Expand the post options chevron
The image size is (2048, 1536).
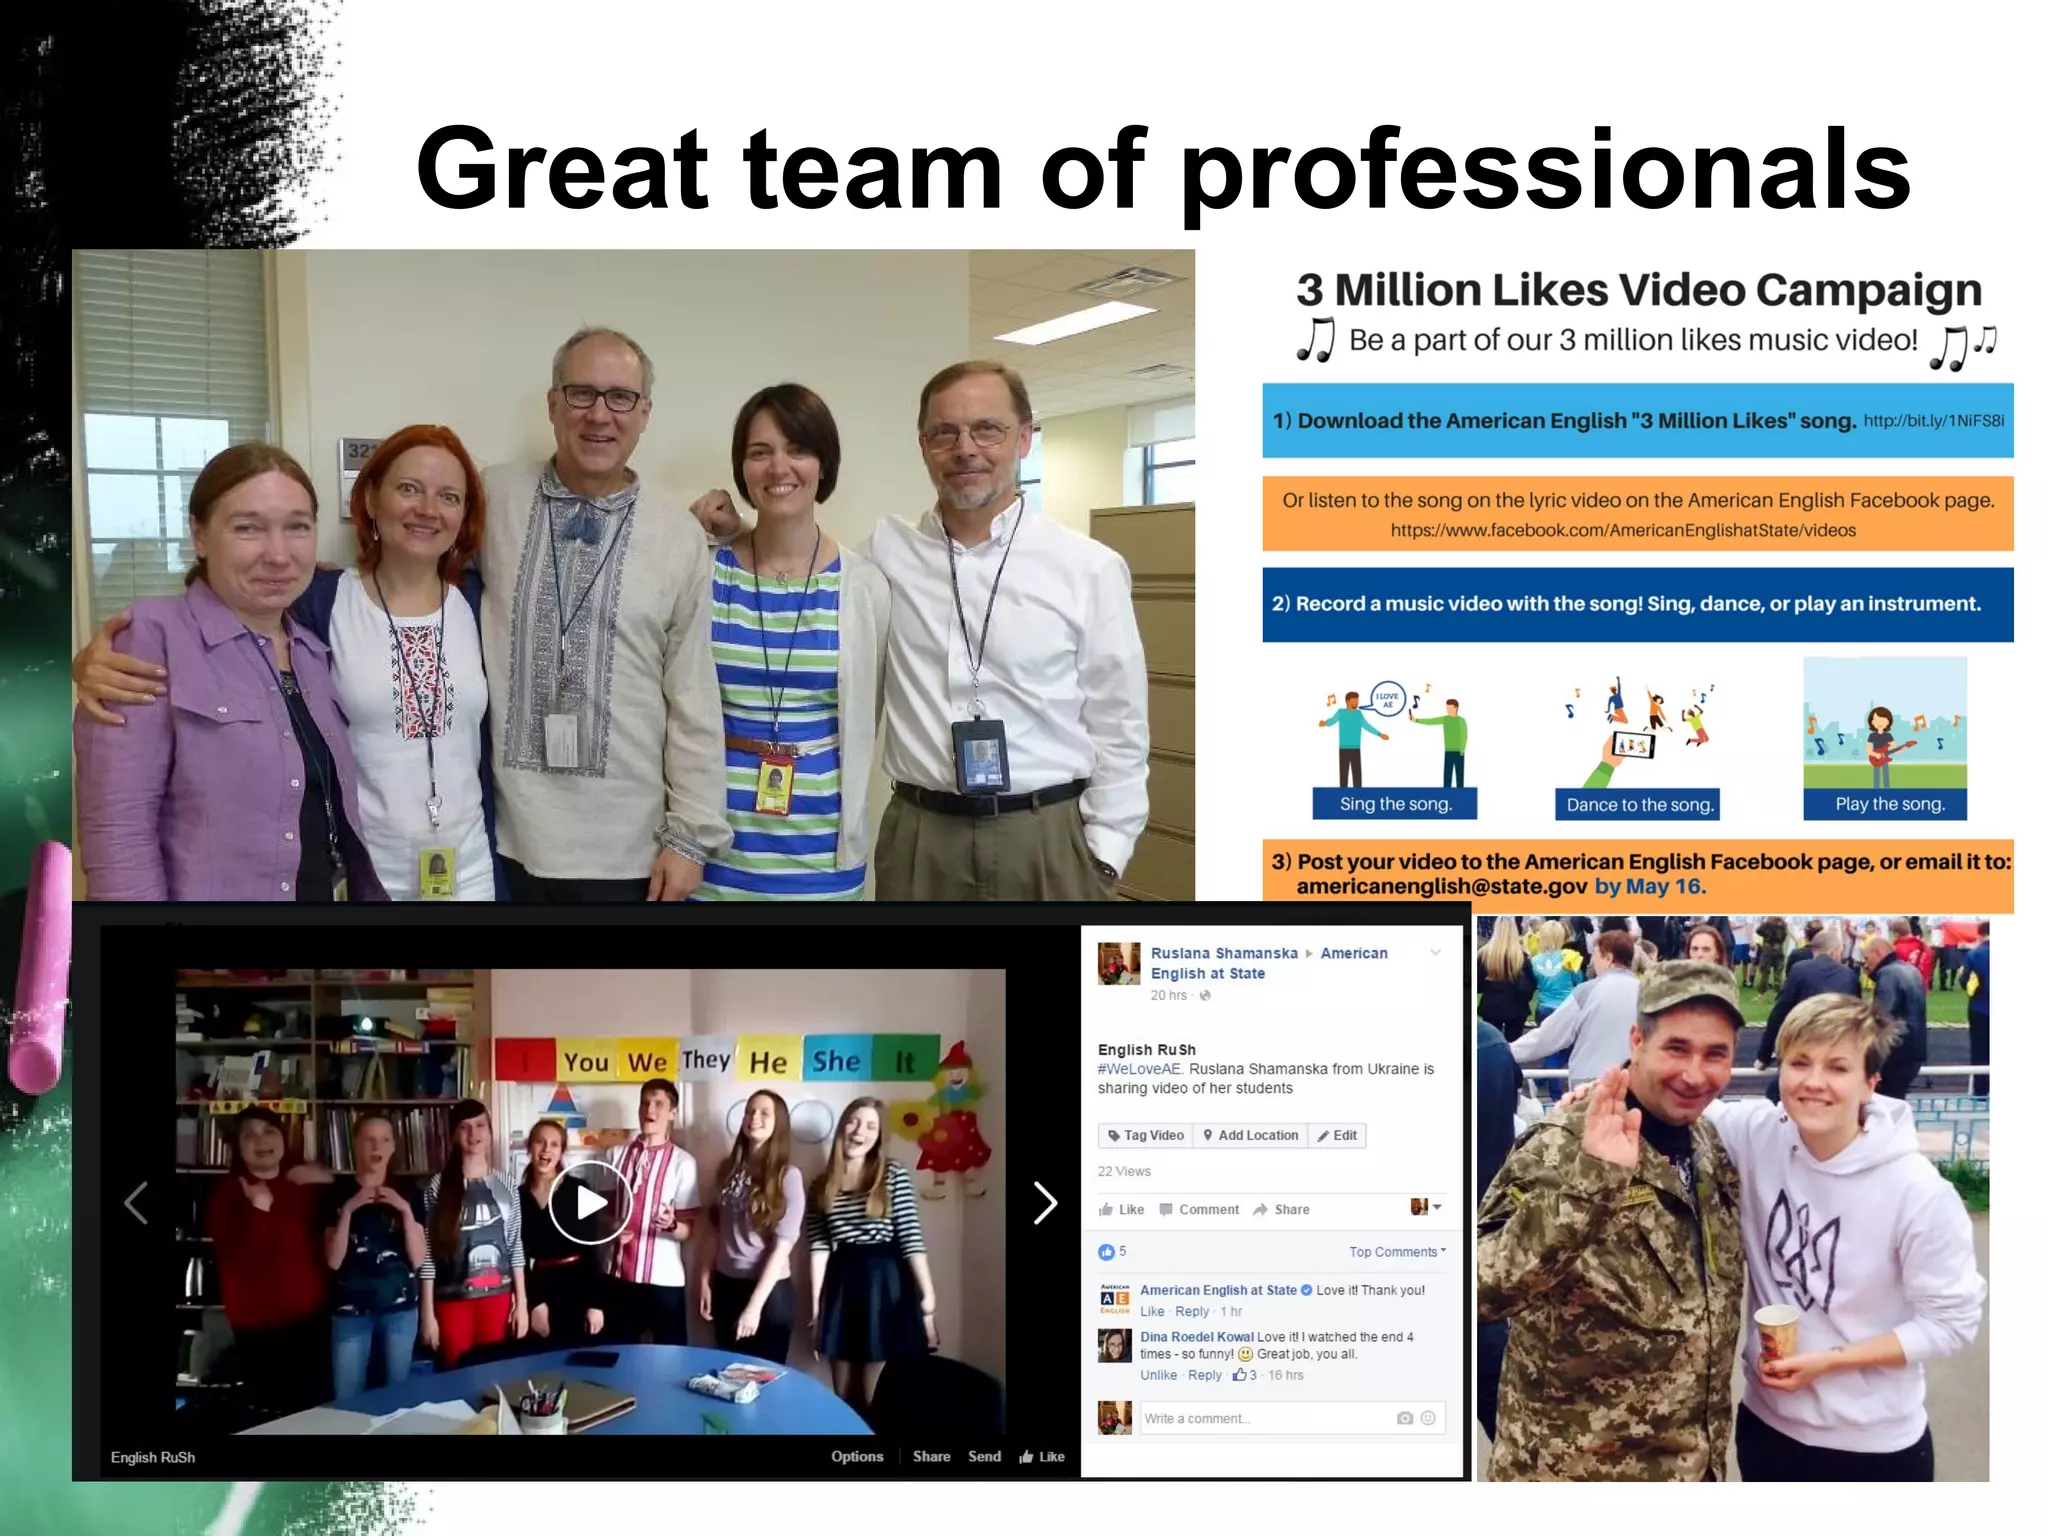pyautogui.click(x=1435, y=952)
